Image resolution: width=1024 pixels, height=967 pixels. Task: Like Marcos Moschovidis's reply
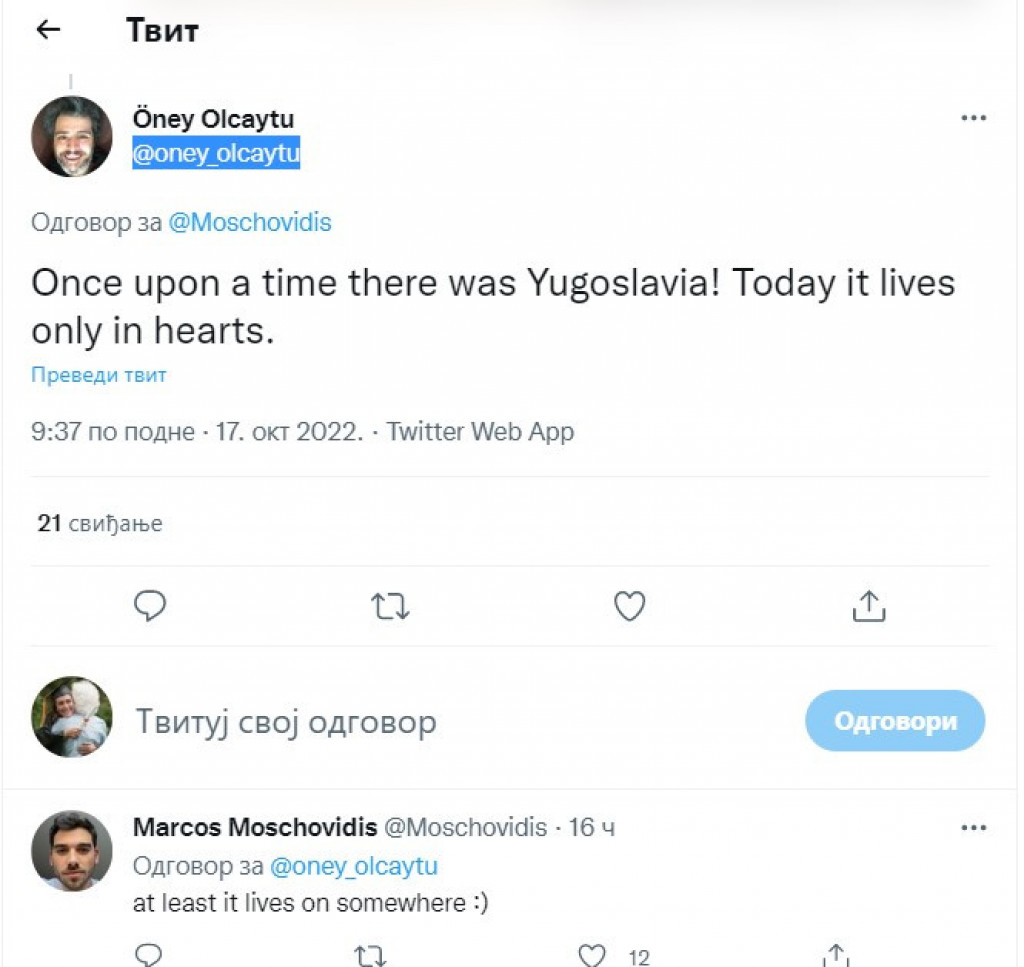coord(594,955)
